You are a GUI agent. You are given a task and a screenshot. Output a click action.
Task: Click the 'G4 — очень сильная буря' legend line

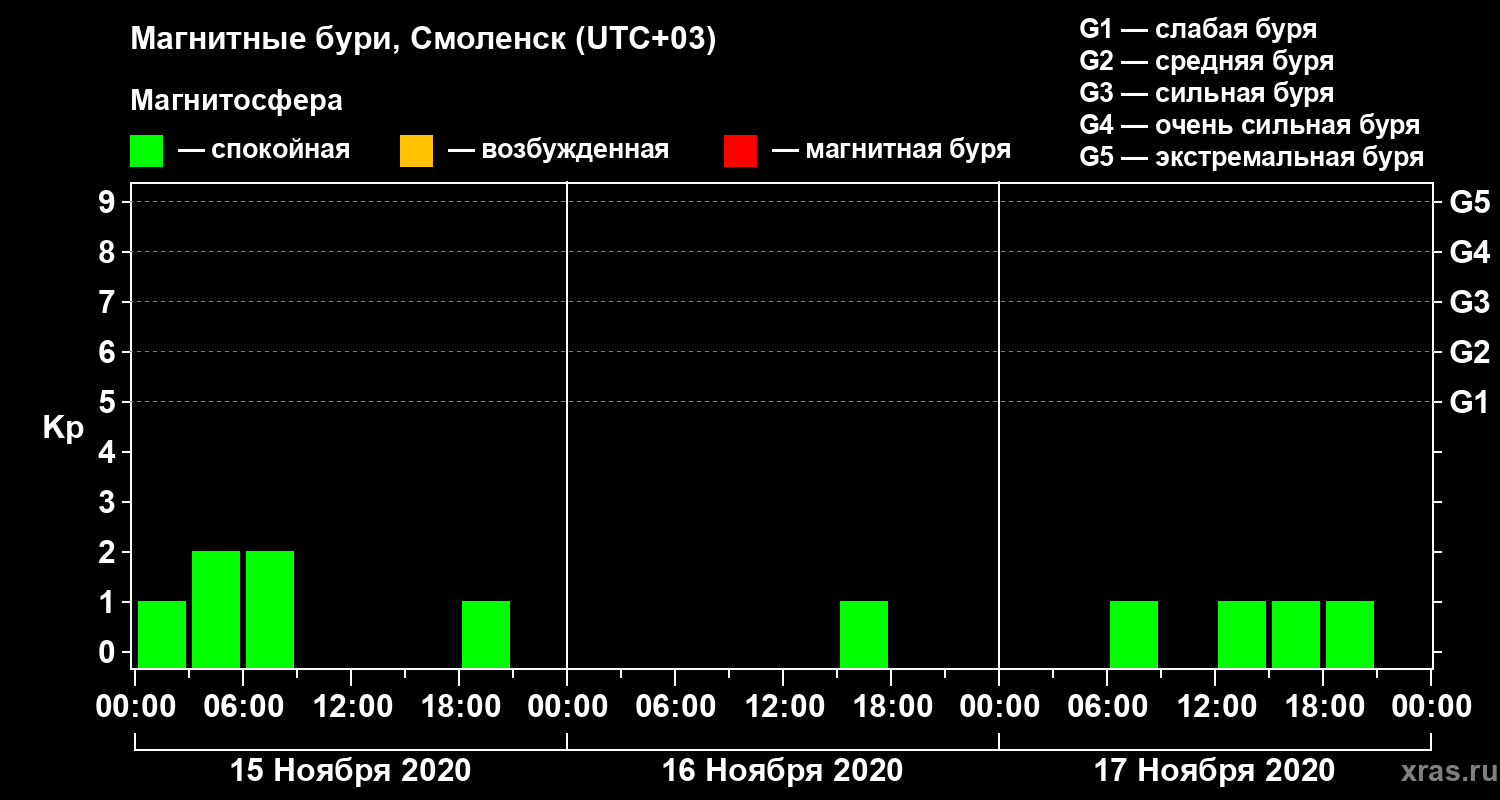tap(1250, 125)
